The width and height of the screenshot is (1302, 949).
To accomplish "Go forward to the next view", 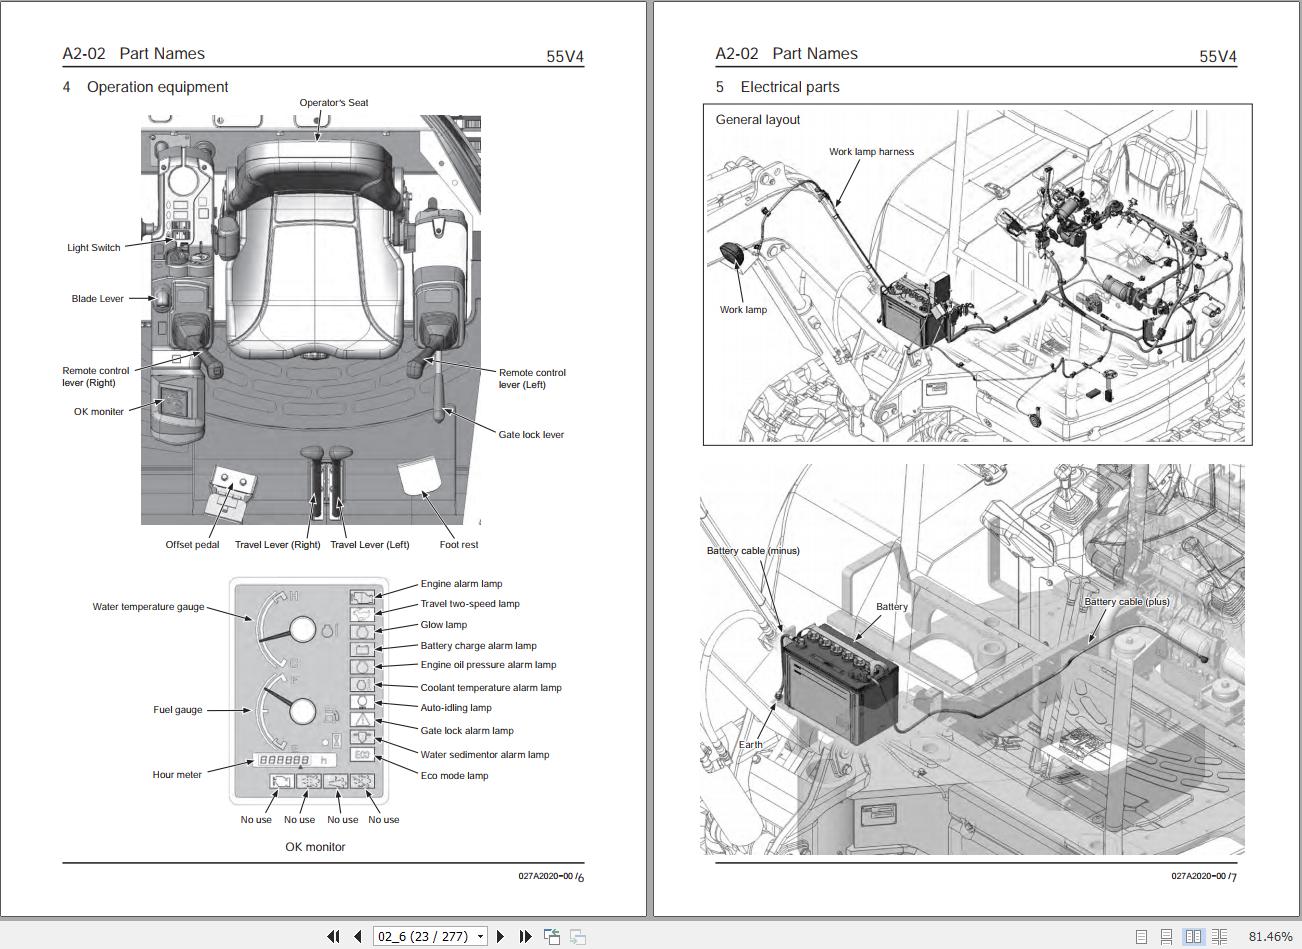I will tap(575, 936).
